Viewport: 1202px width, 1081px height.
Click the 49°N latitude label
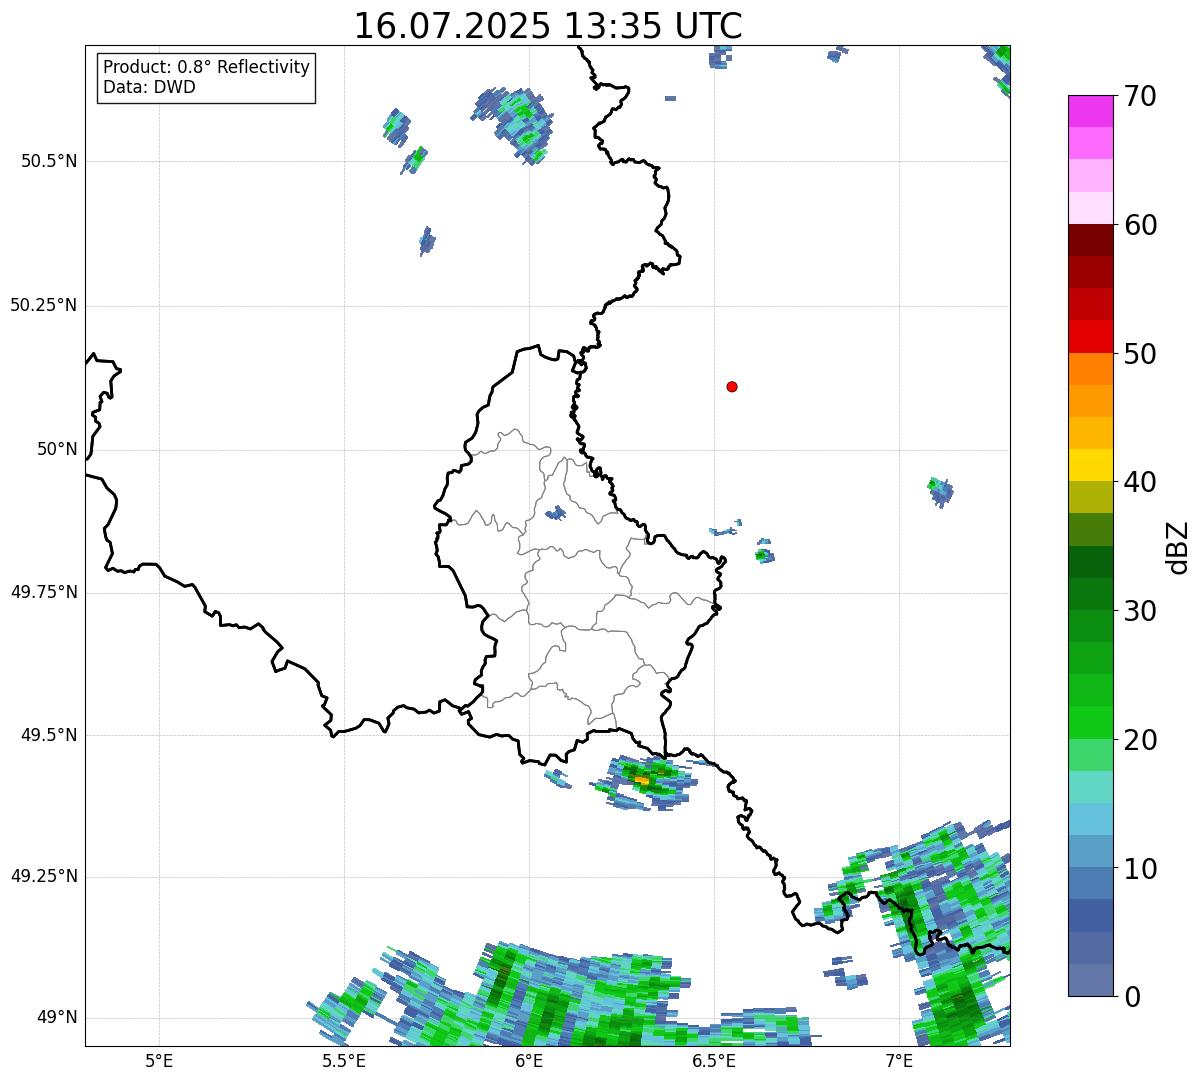pyautogui.click(x=57, y=1018)
